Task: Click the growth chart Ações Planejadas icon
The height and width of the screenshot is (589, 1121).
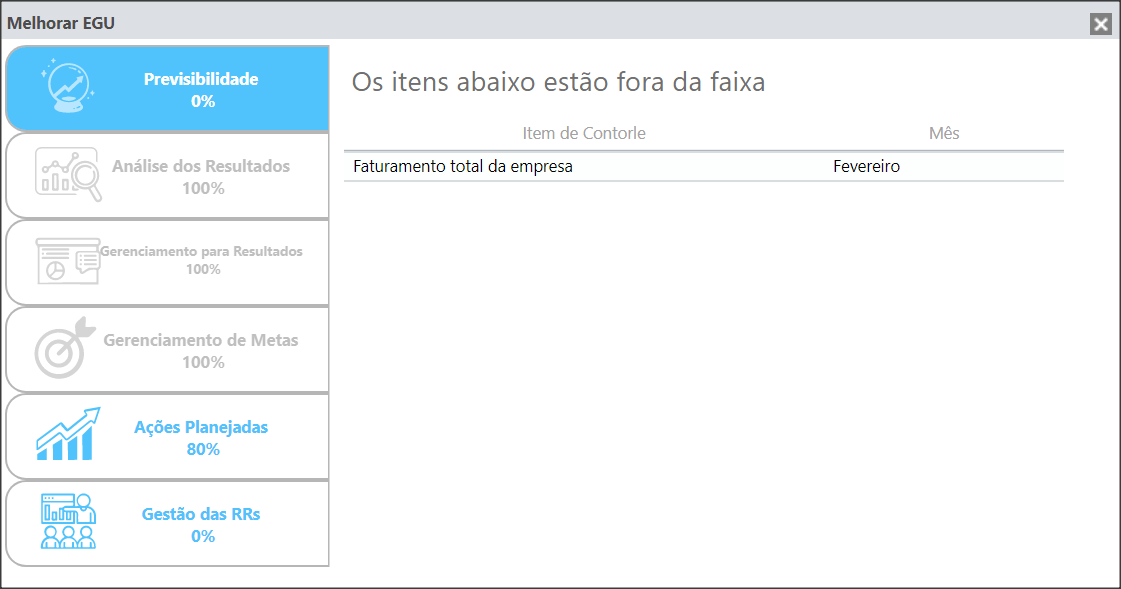Action: (68, 435)
